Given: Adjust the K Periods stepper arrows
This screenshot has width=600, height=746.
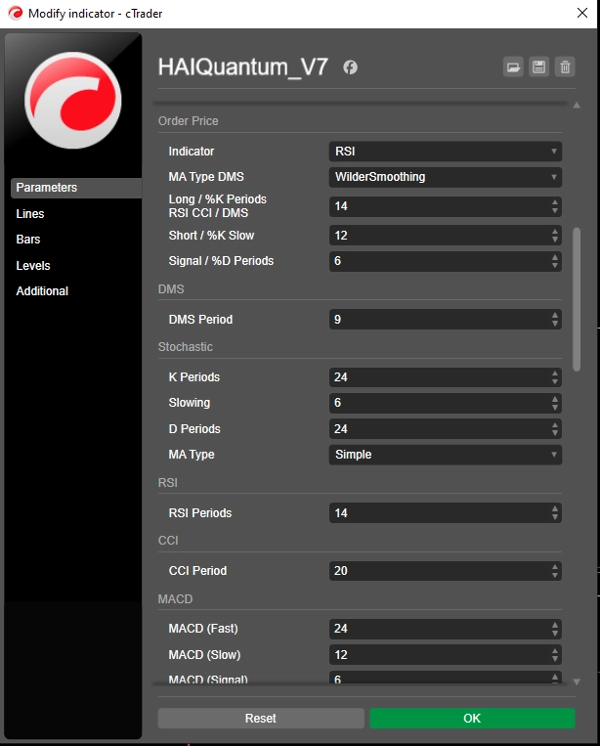Looking at the screenshot, I should (x=555, y=377).
